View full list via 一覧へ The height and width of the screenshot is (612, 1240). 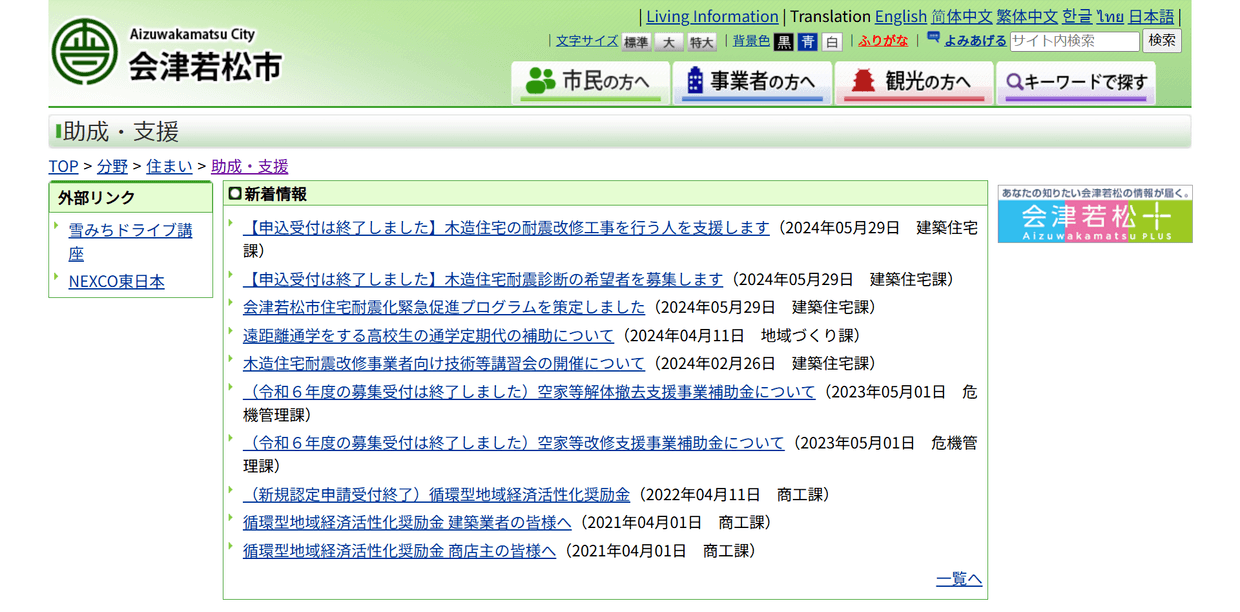959,579
